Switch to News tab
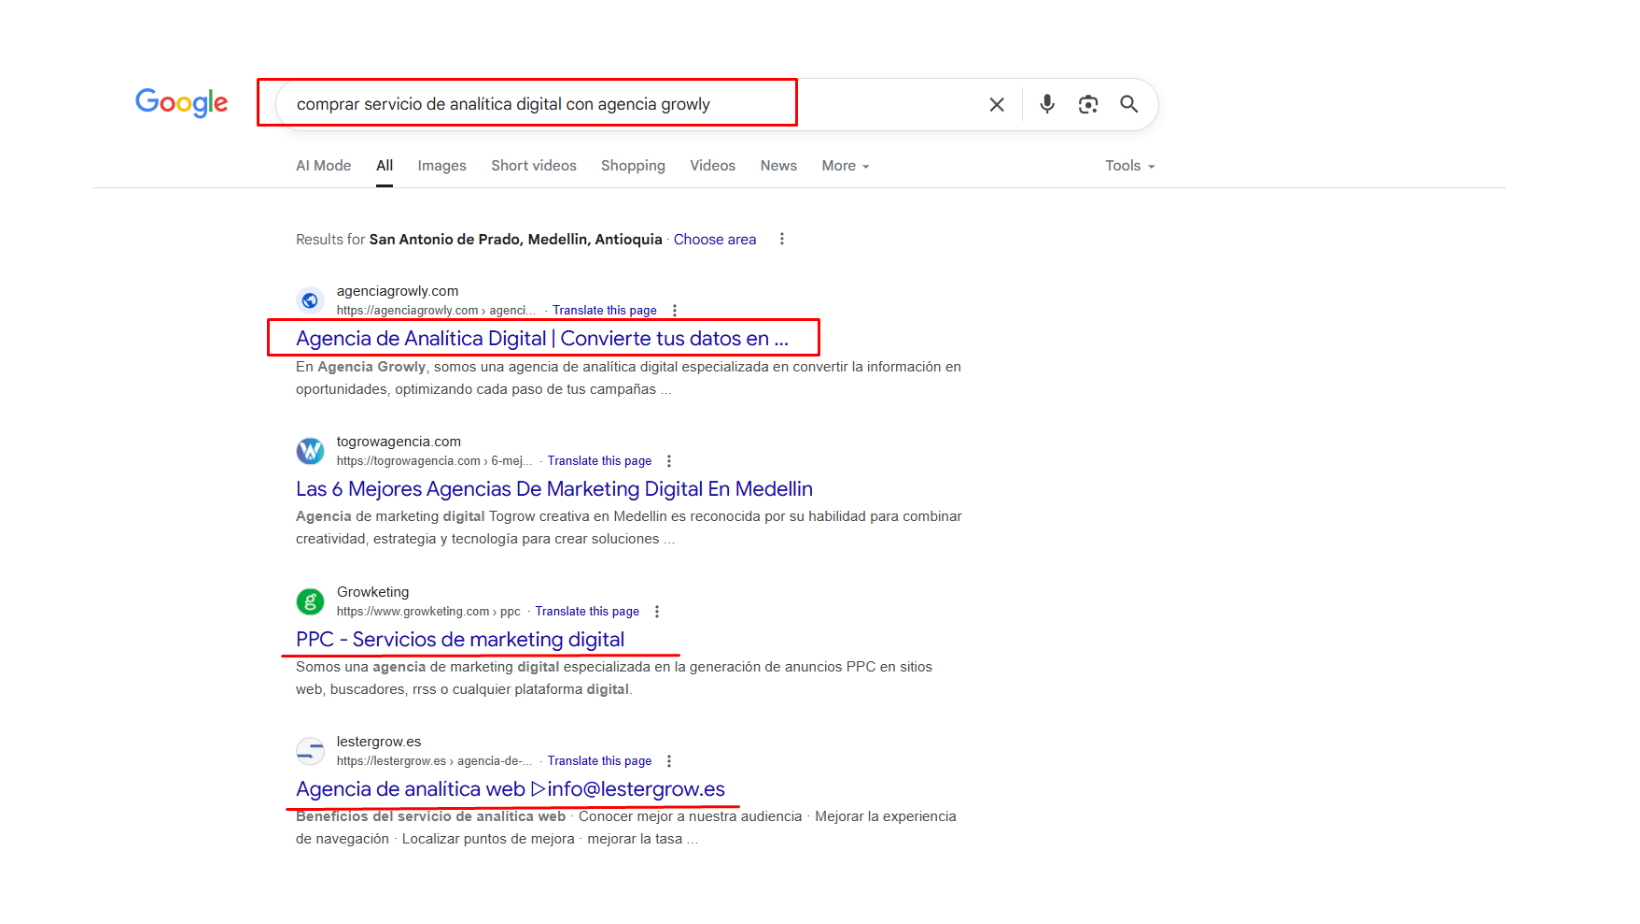The height and width of the screenshot is (924, 1640). click(778, 166)
